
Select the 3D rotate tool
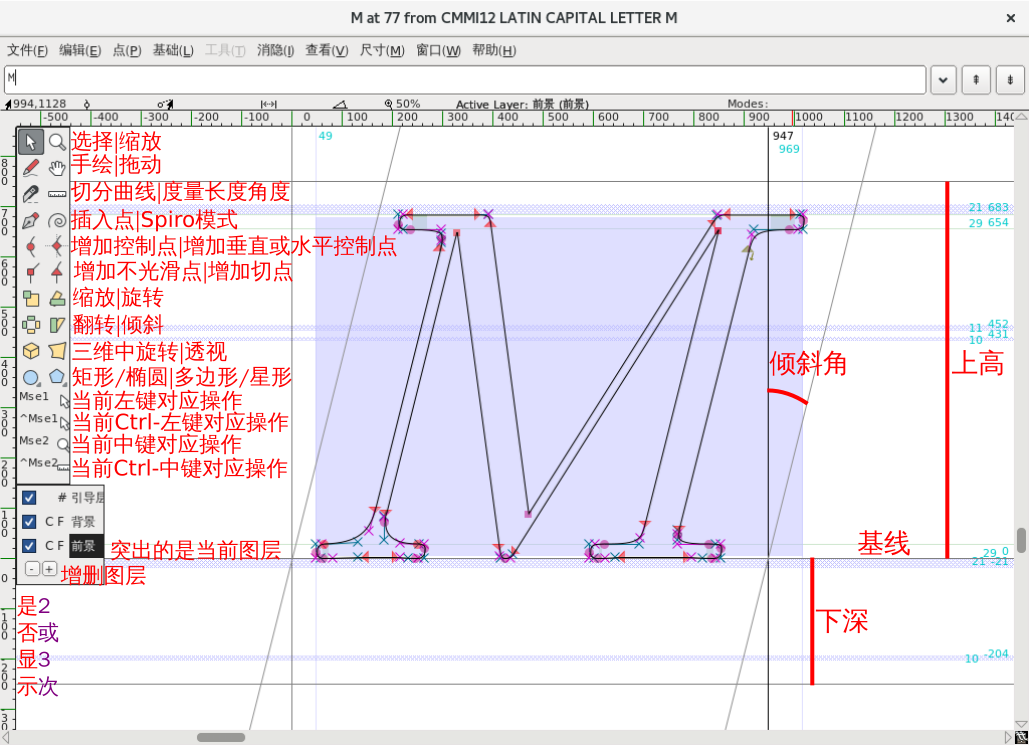point(31,350)
